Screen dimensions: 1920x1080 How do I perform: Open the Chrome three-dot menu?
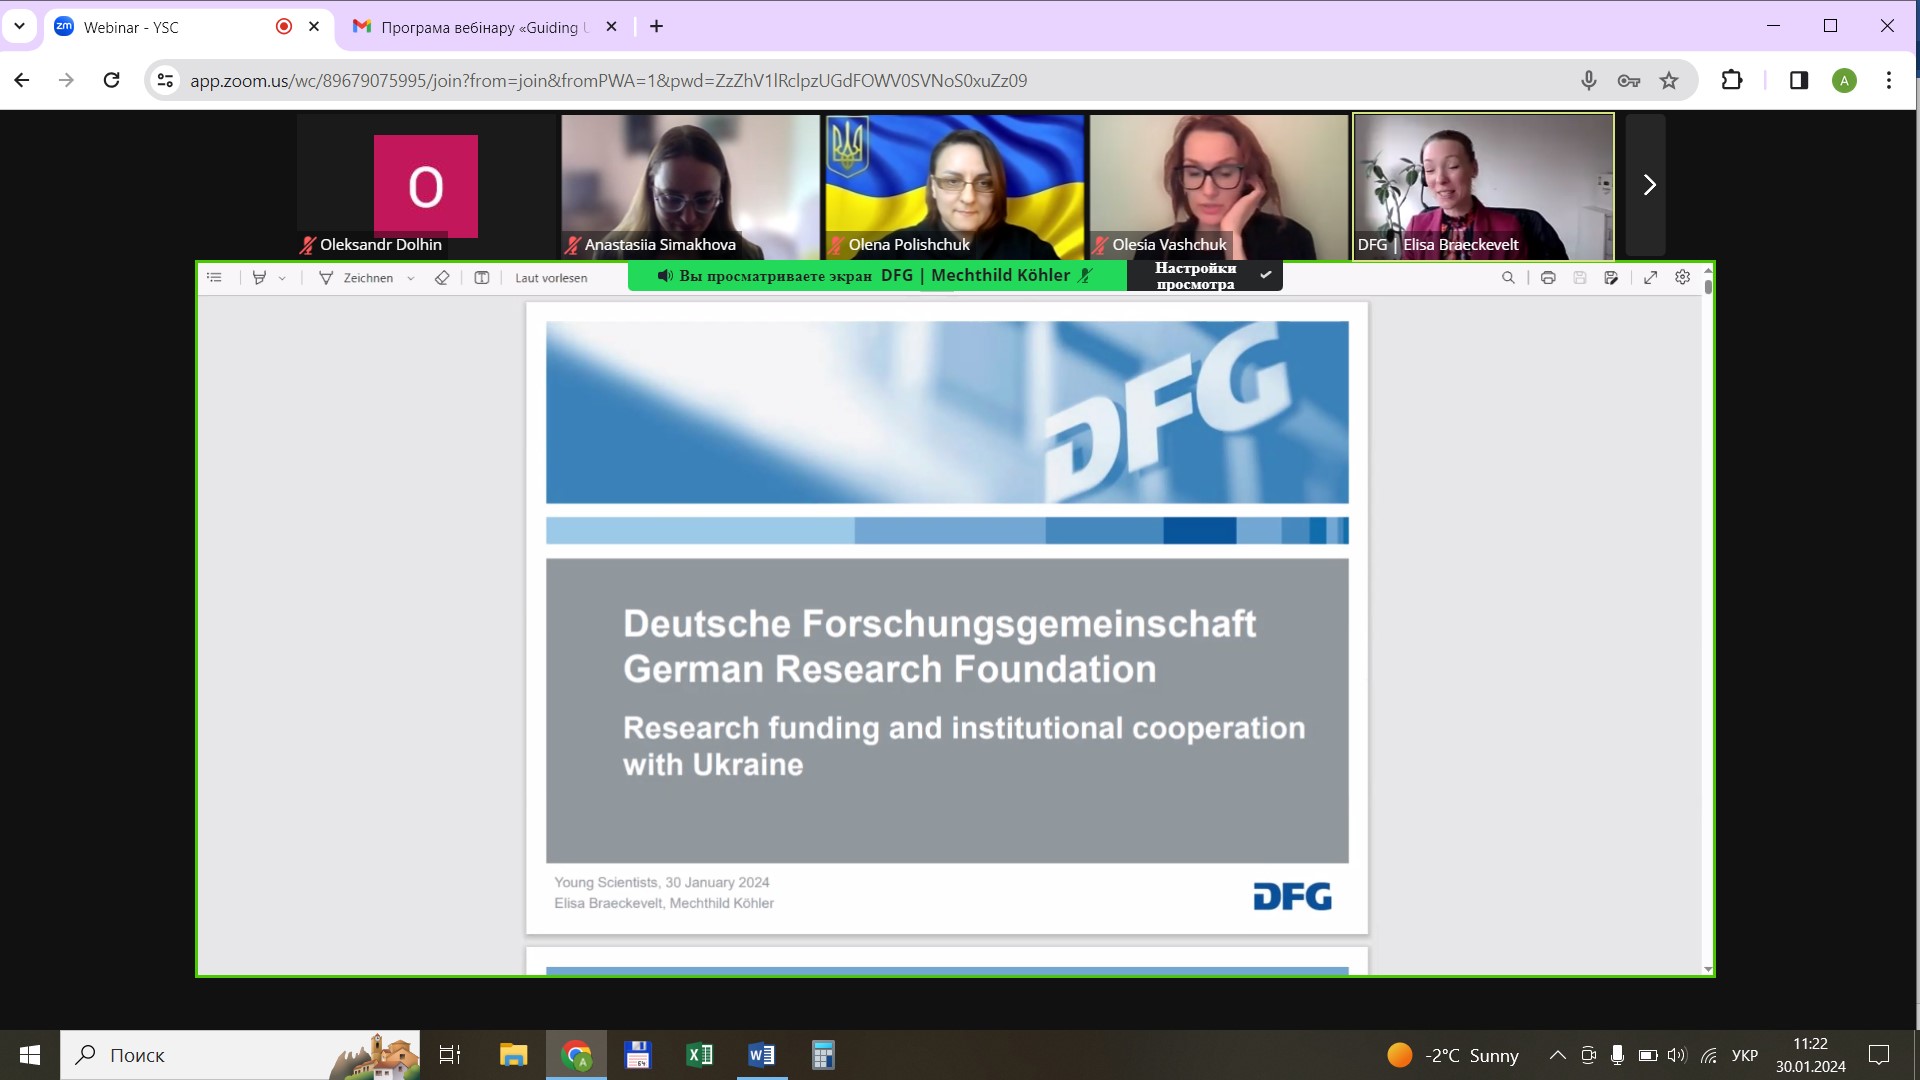click(x=1889, y=80)
